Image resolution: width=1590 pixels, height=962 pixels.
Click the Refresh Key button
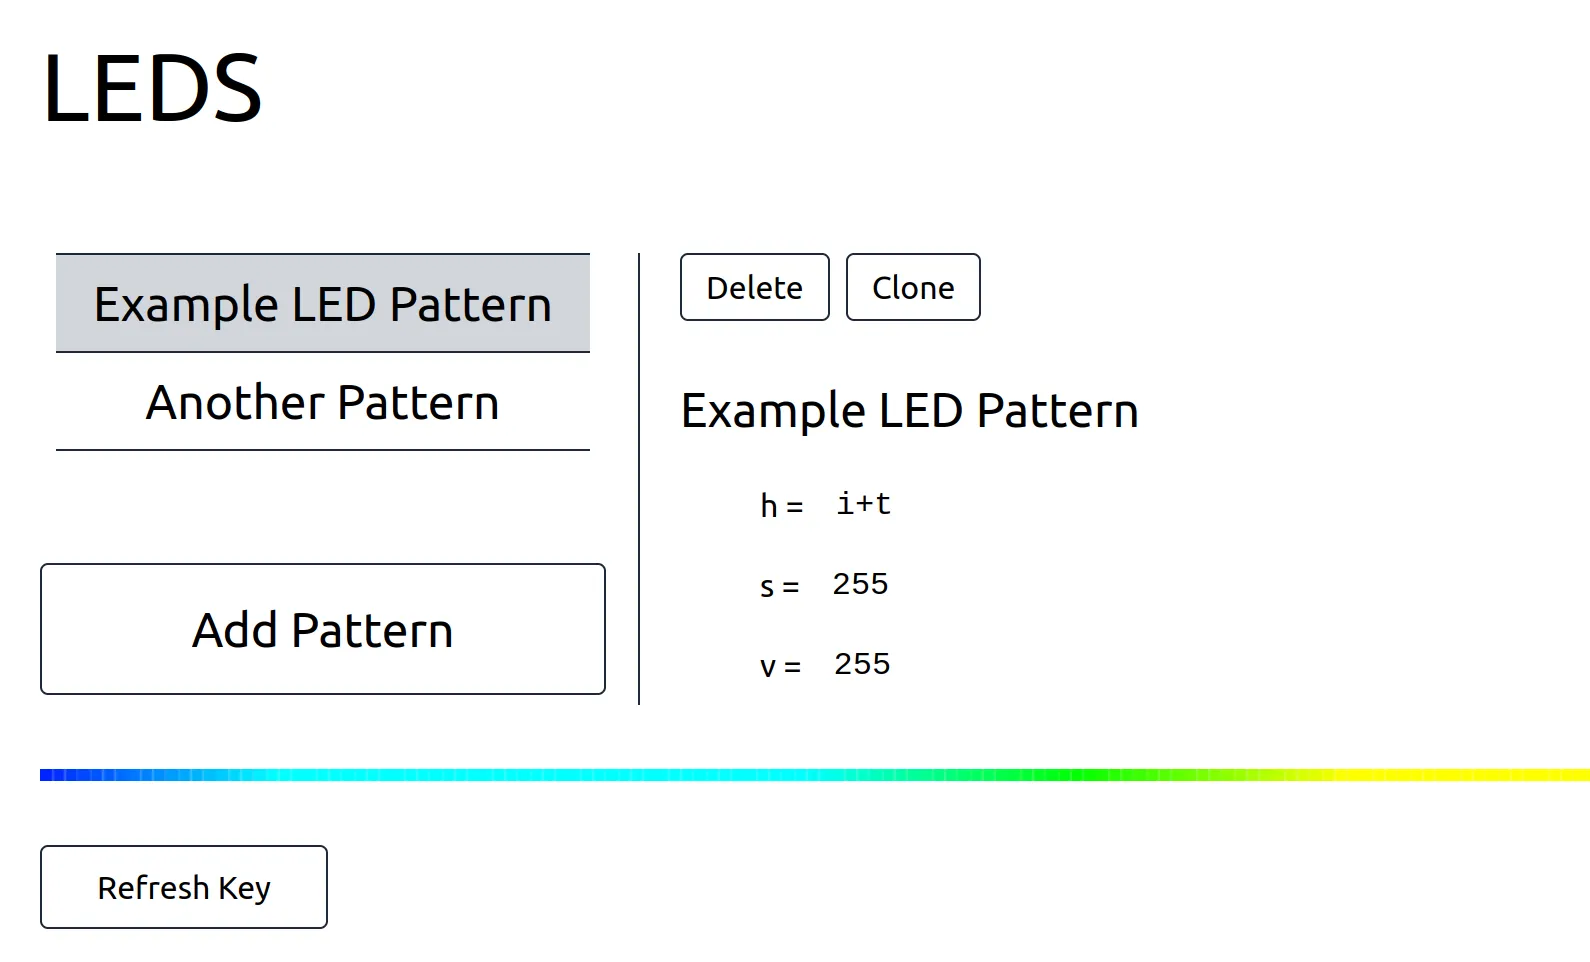pos(184,887)
